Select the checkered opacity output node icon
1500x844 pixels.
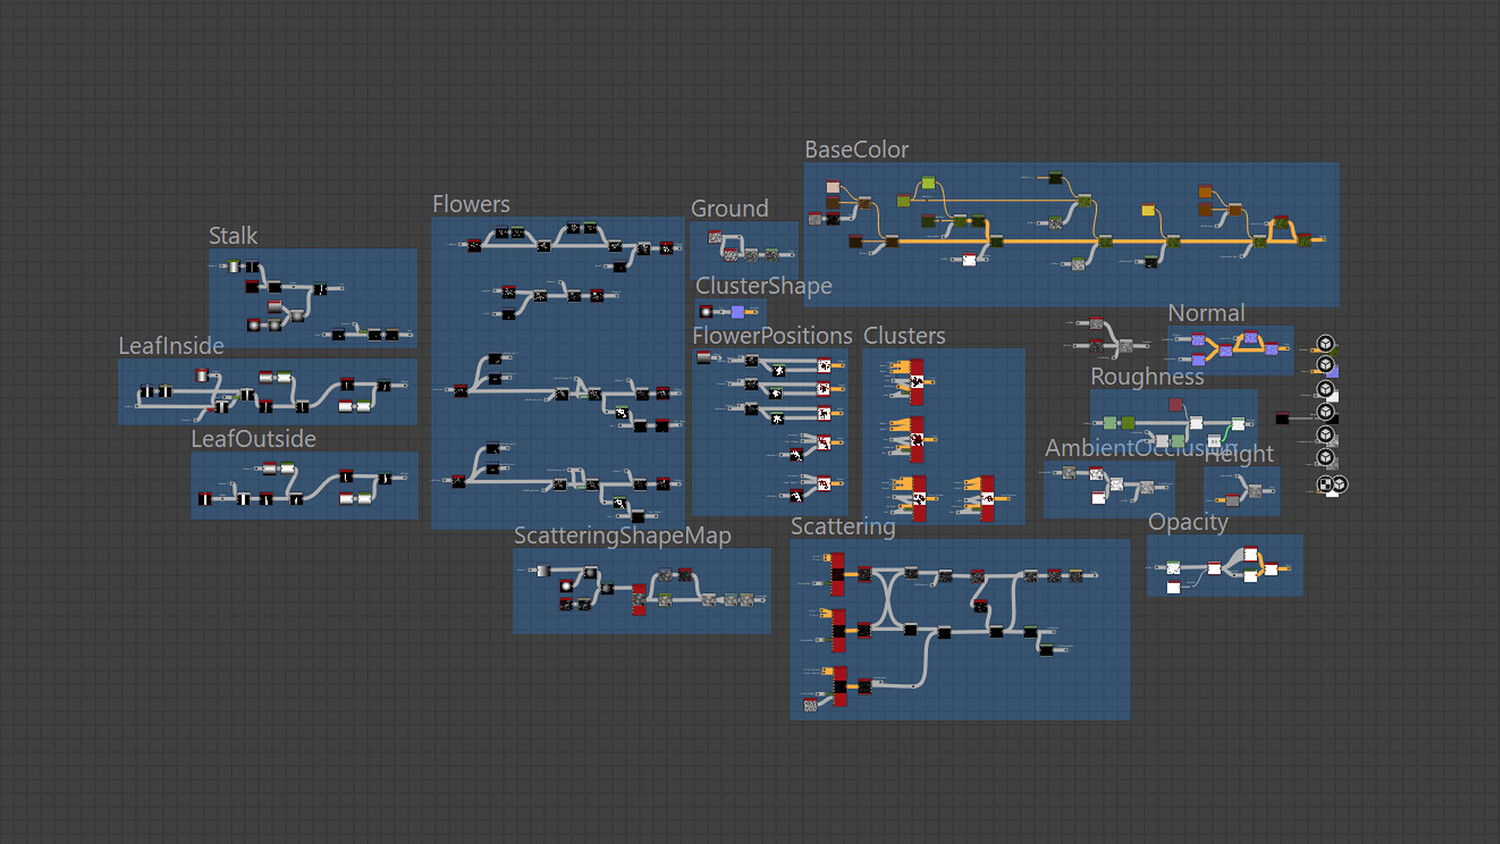click(1325, 485)
